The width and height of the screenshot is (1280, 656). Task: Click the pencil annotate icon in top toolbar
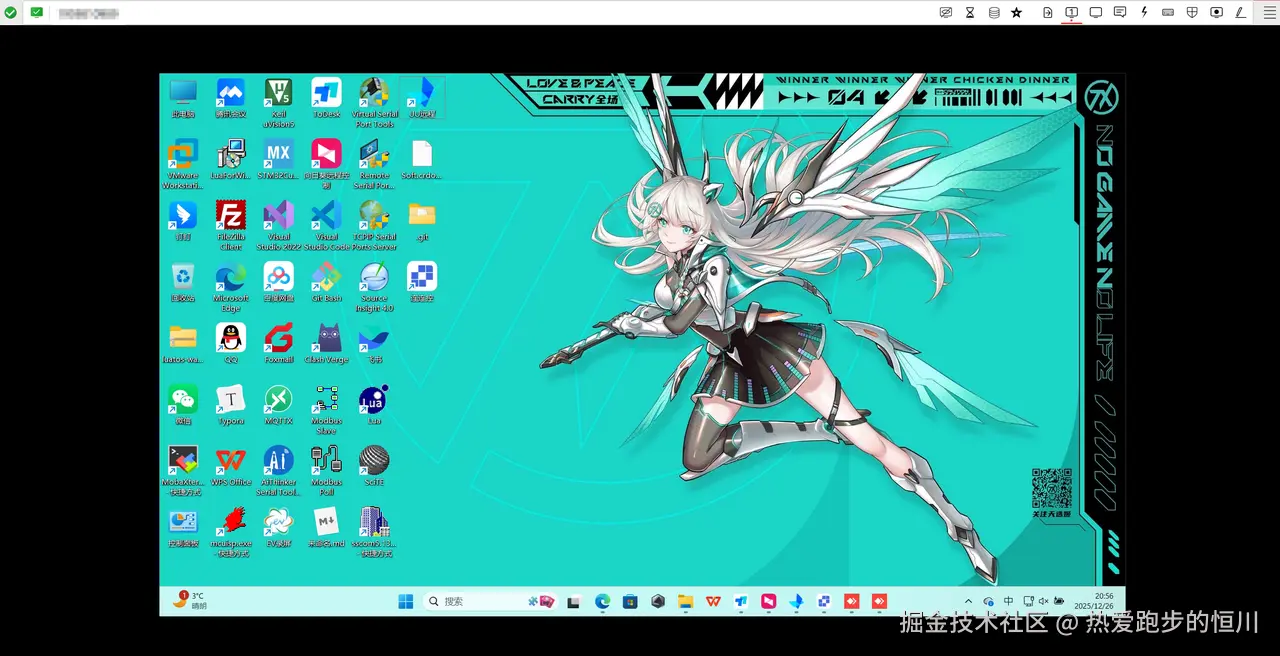coord(1240,12)
